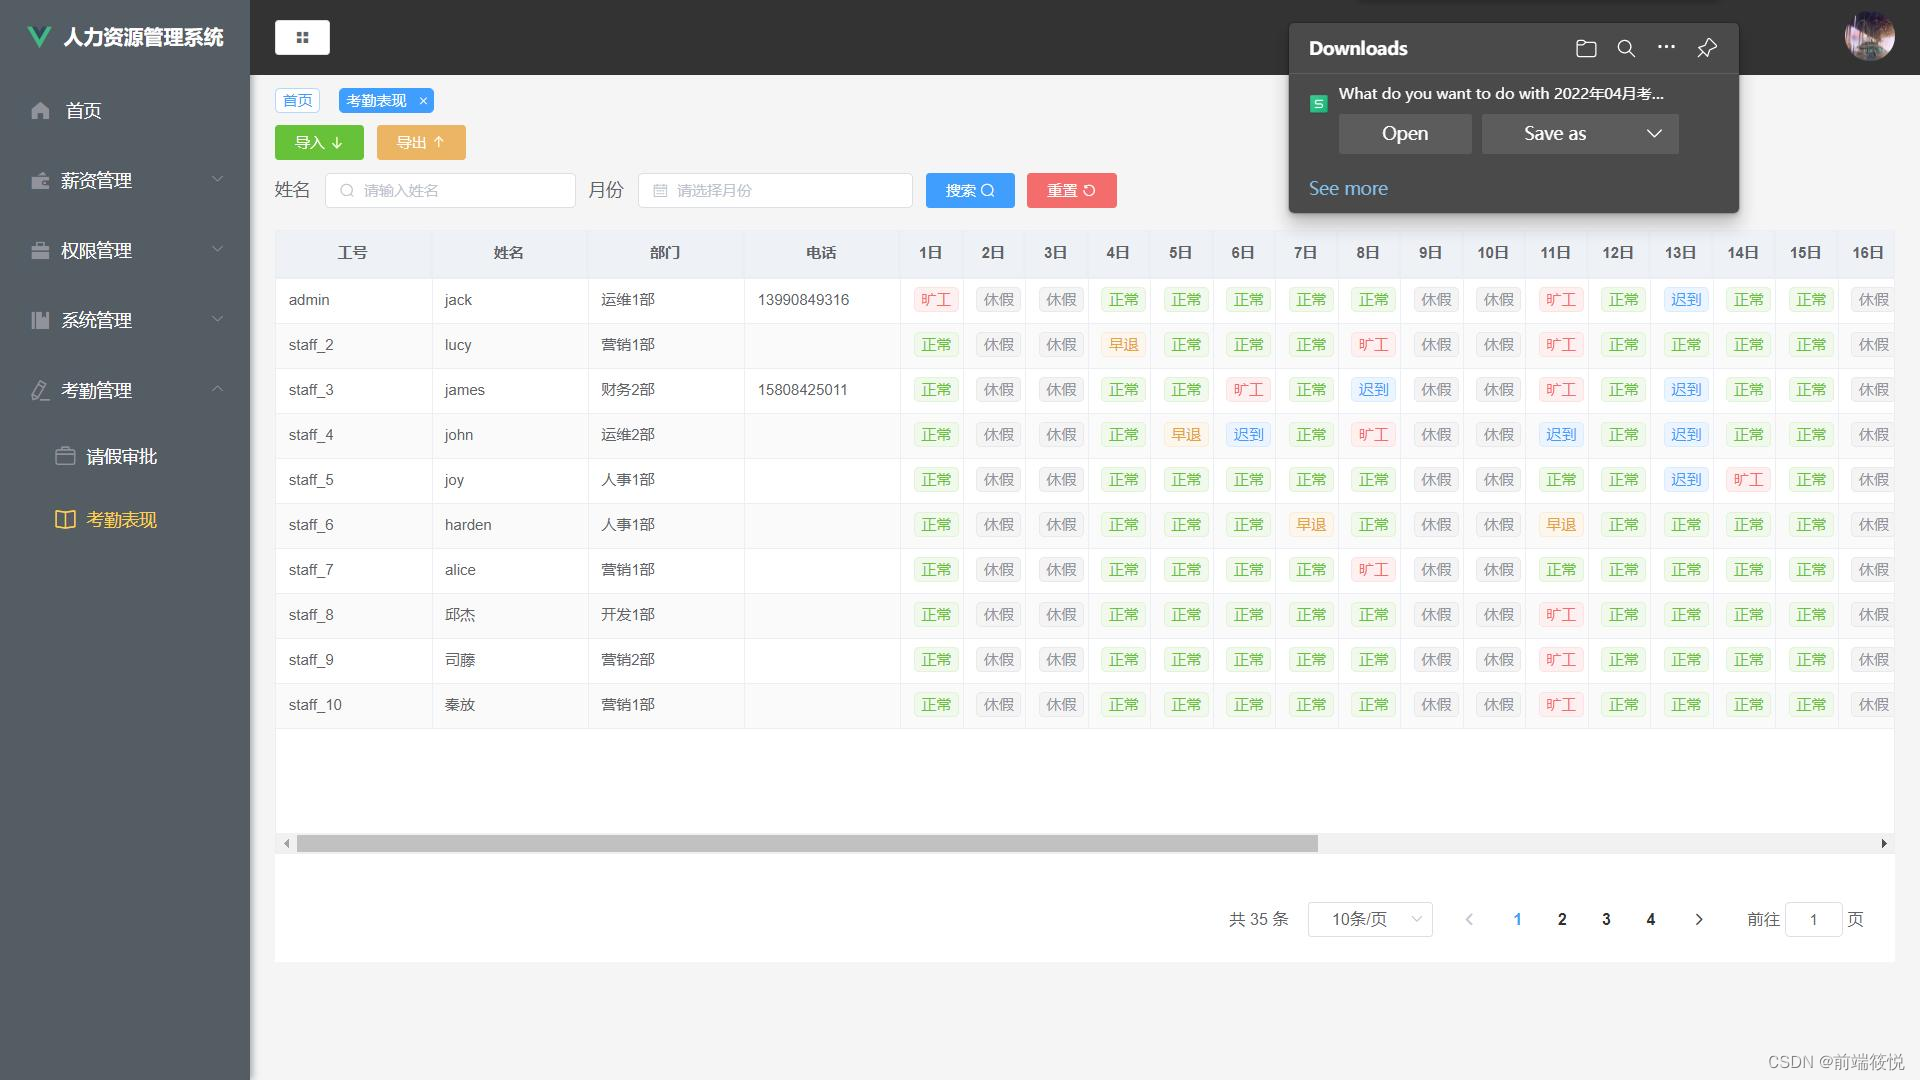The image size is (1920, 1080).
Task: Close the 考勤表现 tab tag
Action: coord(423,101)
